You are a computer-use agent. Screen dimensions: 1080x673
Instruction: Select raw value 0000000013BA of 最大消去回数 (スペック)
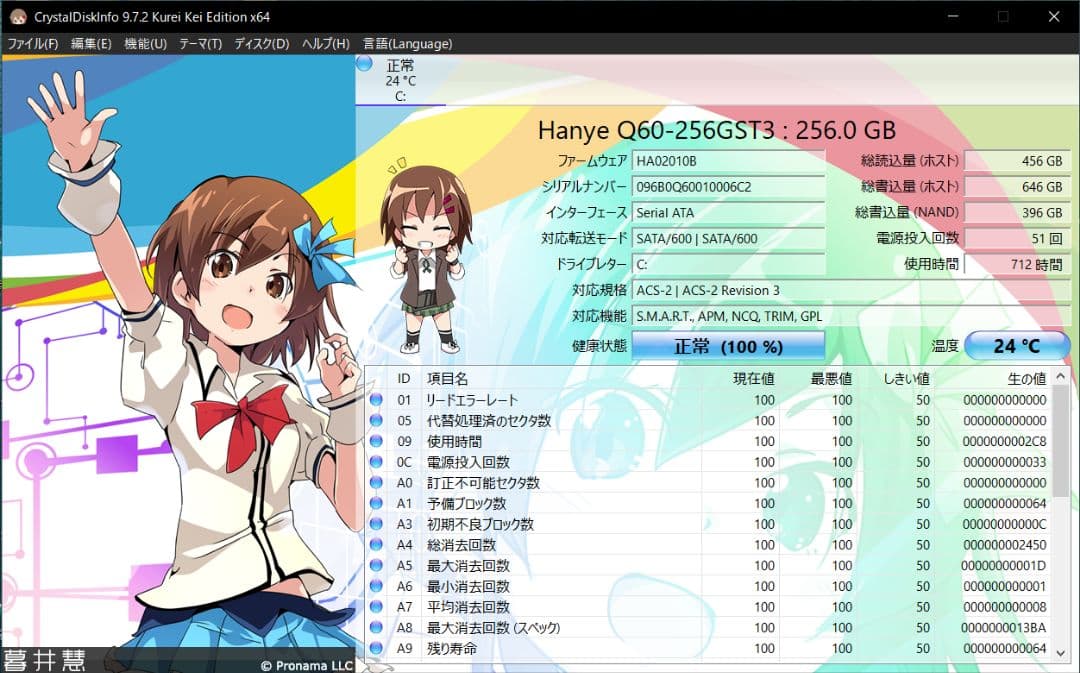(x=1004, y=628)
